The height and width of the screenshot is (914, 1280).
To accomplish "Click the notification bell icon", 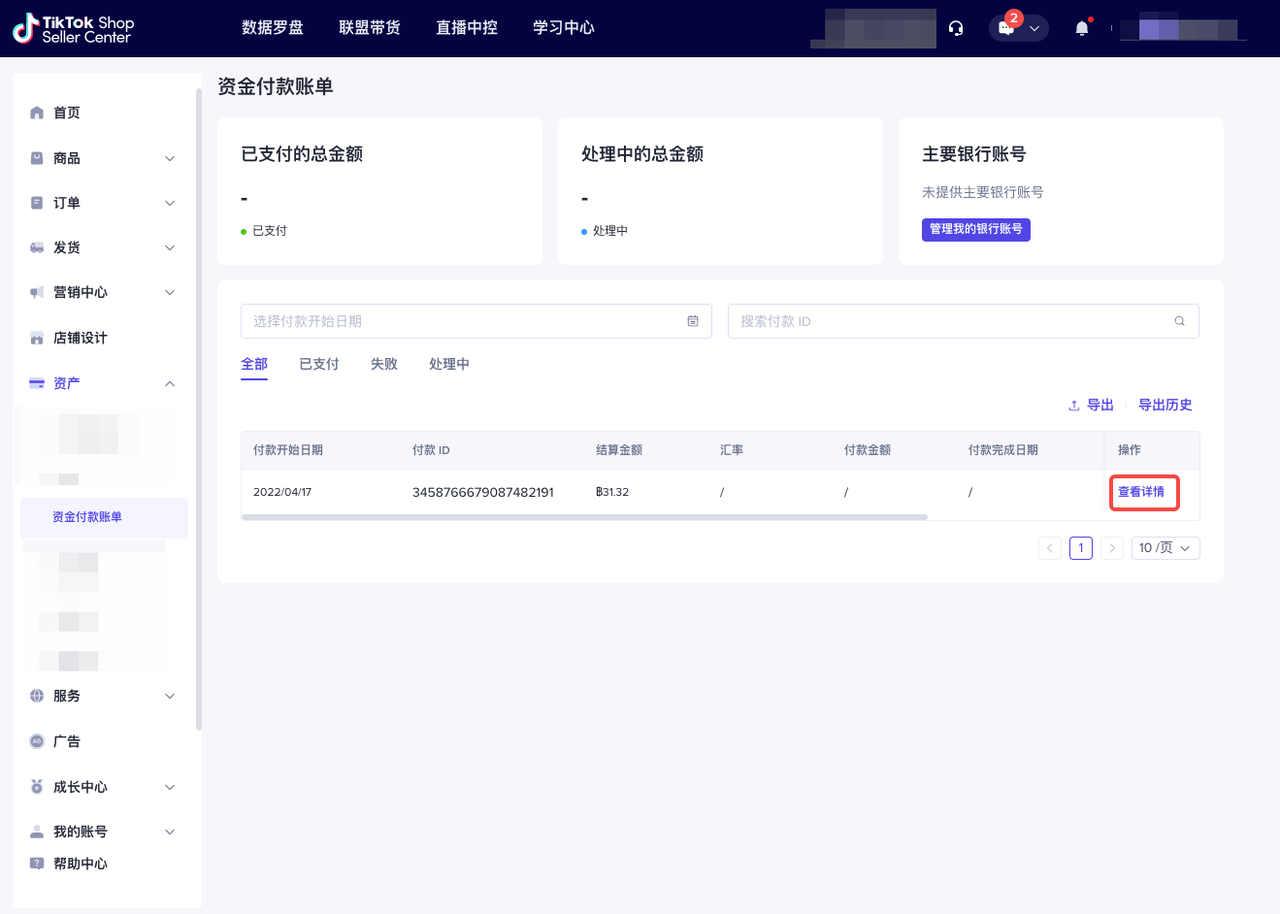I will (1081, 28).
